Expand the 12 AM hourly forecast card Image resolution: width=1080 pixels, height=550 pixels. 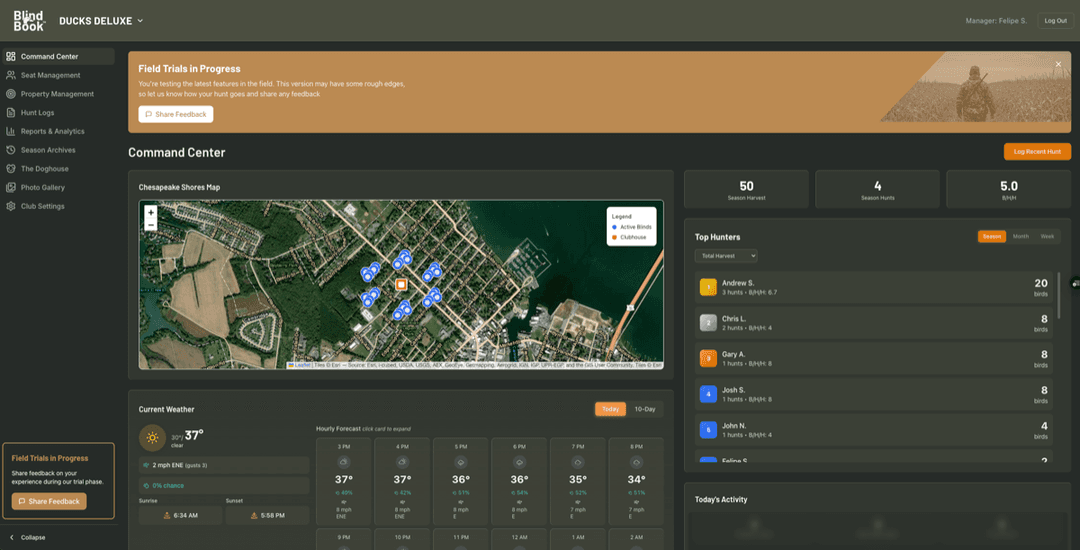click(x=519, y=539)
